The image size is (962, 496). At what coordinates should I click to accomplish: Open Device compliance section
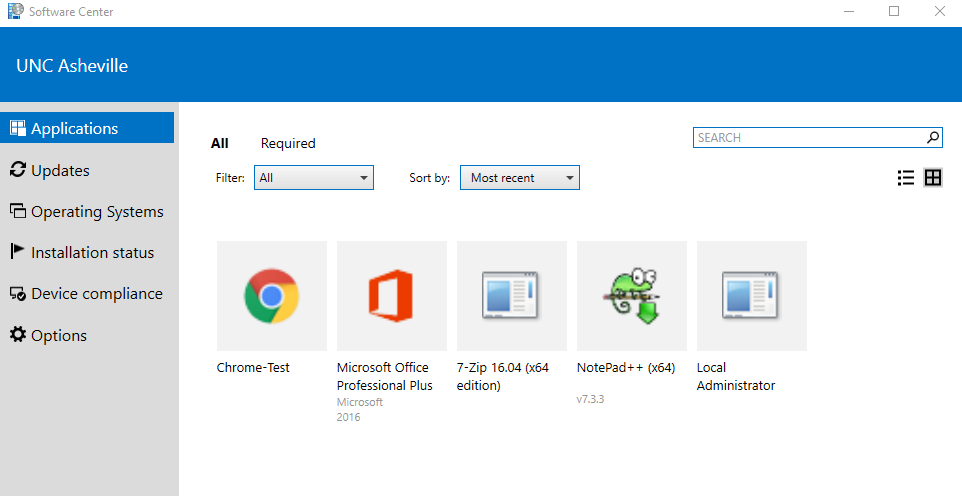(96, 294)
